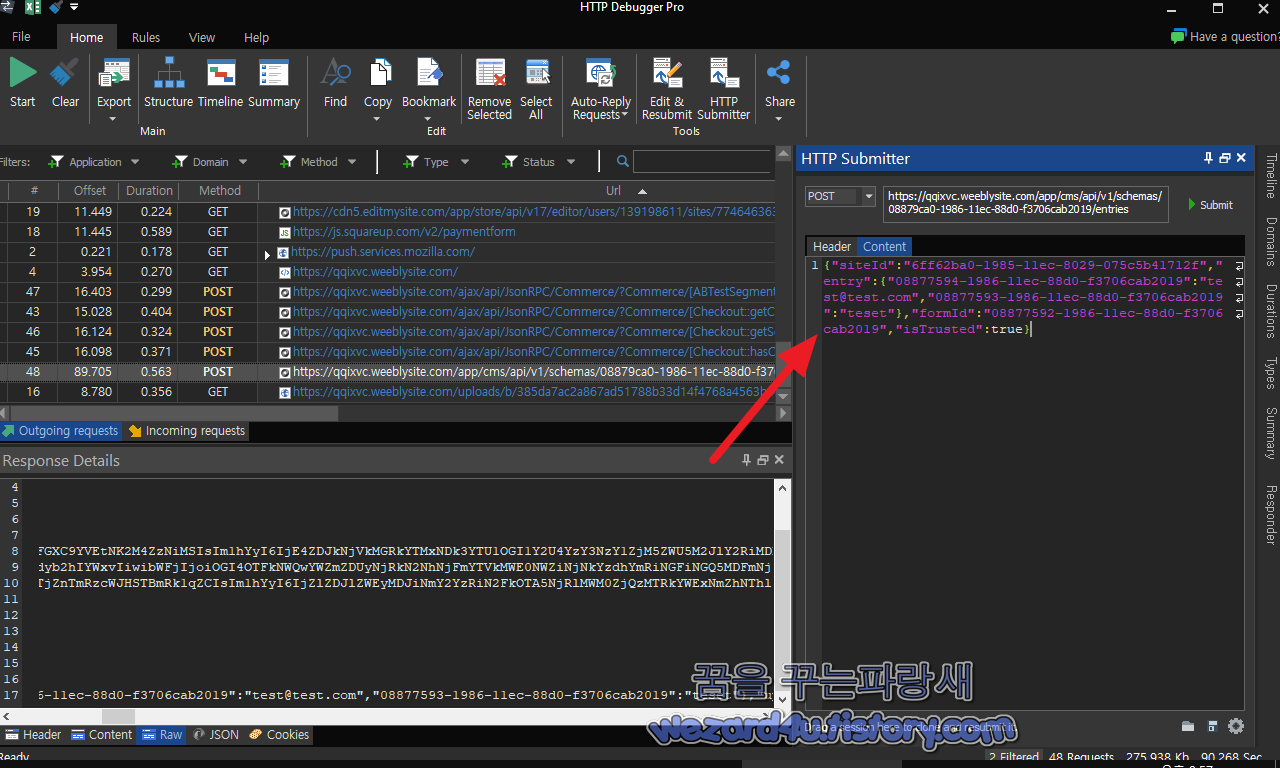Select request row 4 qqixvc.weeblysite.com

375,271
